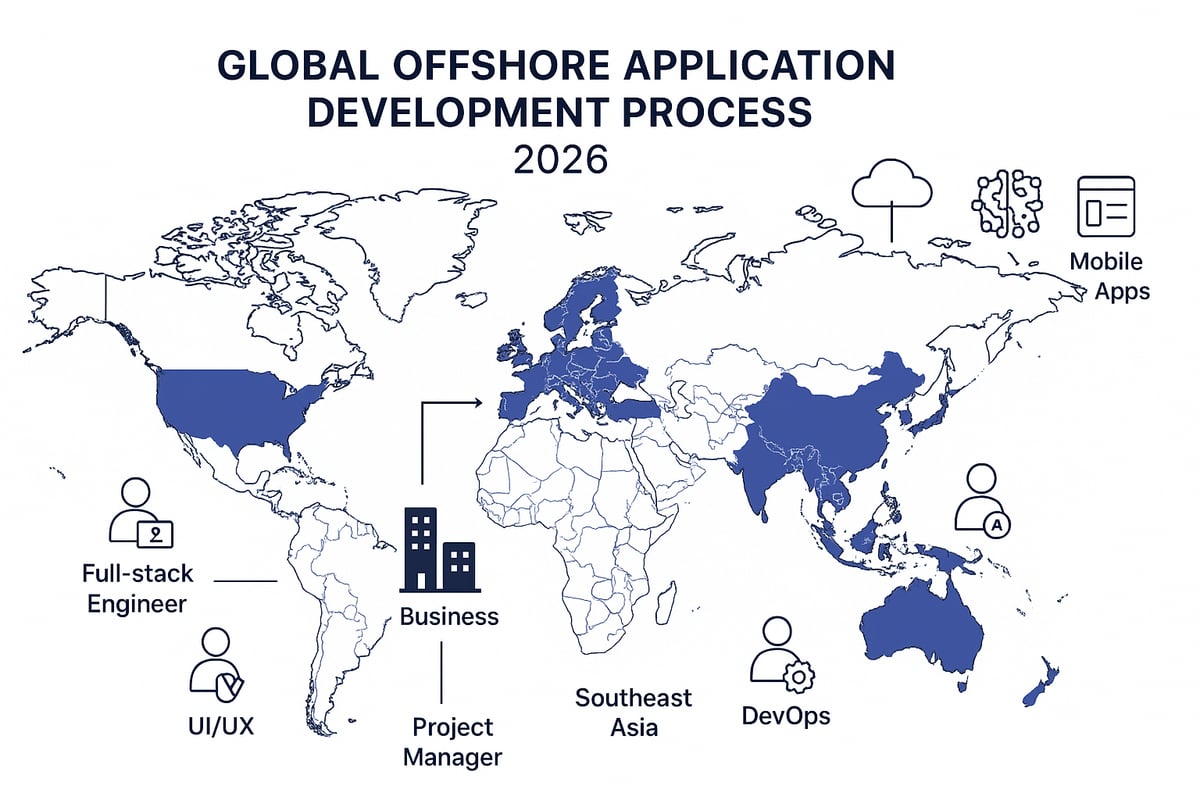This screenshot has height=800, width=1200.
Task: Click the "Full-stack Engineer" label
Action: pos(138,589)
